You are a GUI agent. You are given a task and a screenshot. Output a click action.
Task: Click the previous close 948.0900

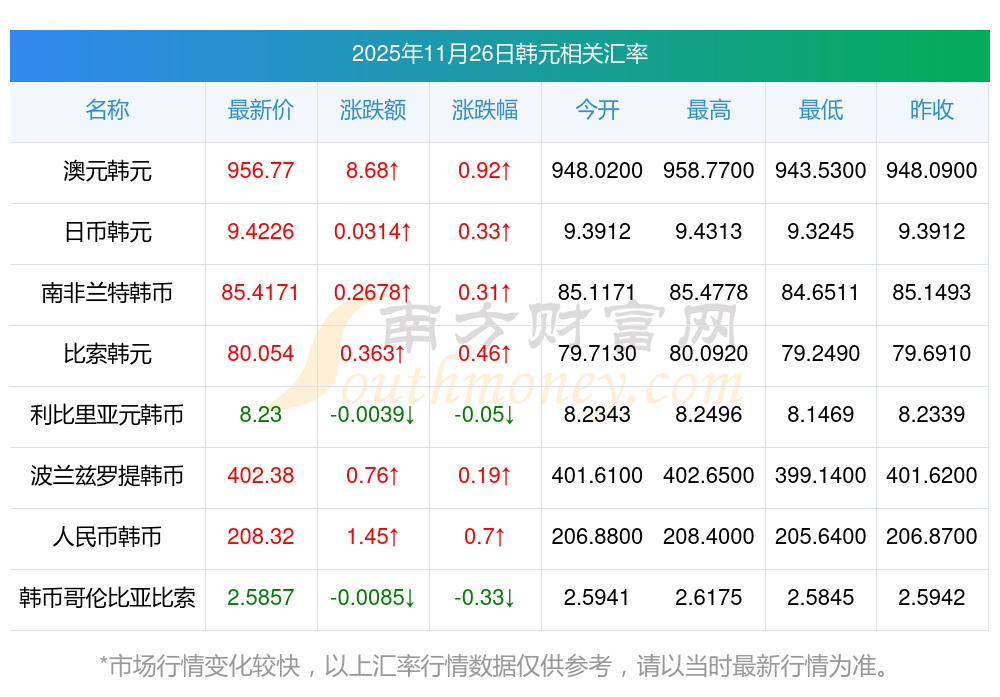932,171
